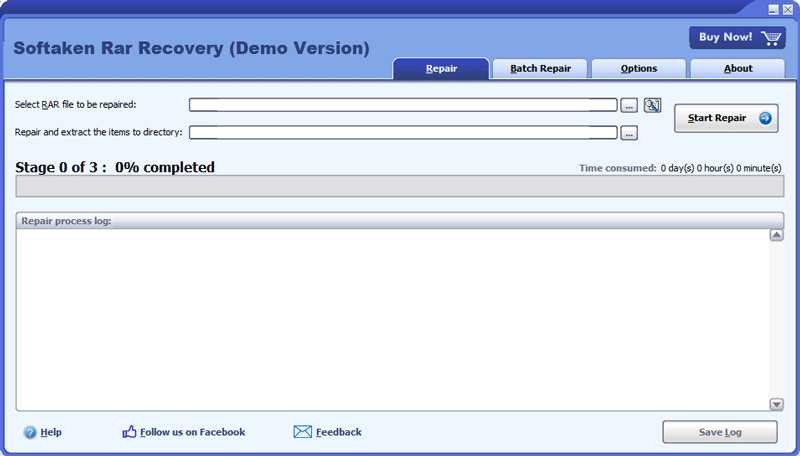Click the blue arrow icon on Start Repair

click(x=765, y=118)
